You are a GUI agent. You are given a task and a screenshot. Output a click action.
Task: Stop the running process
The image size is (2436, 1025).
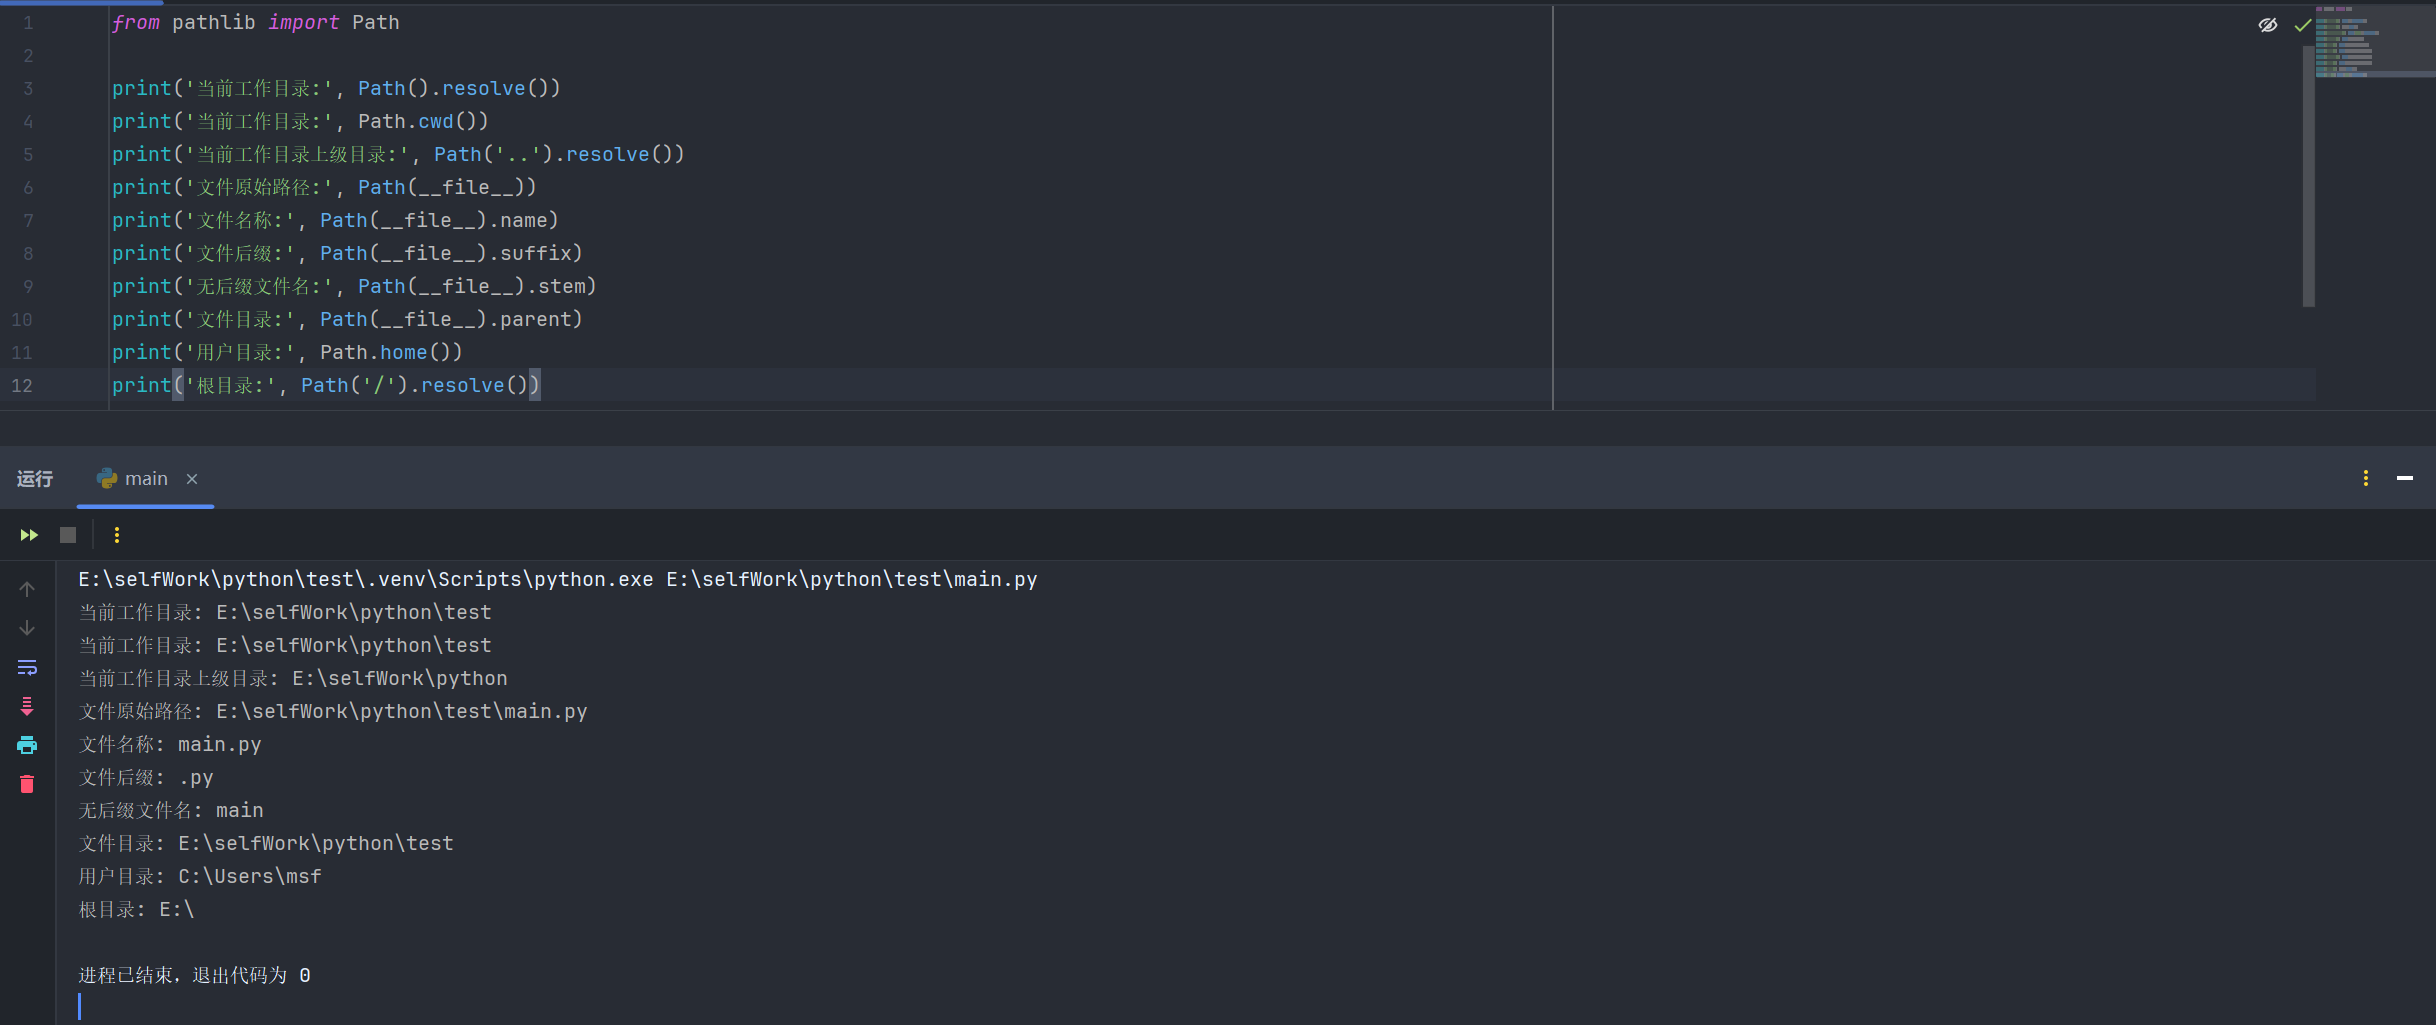pos(68,535)
